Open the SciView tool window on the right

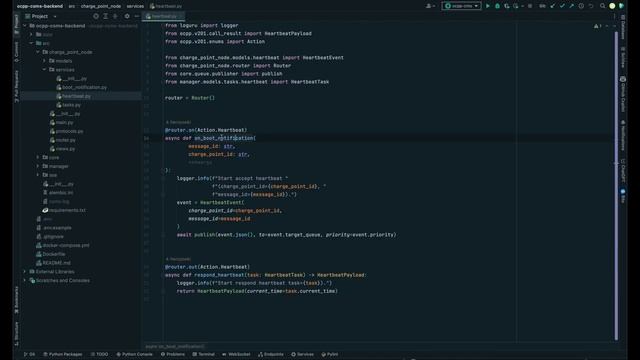623,58
